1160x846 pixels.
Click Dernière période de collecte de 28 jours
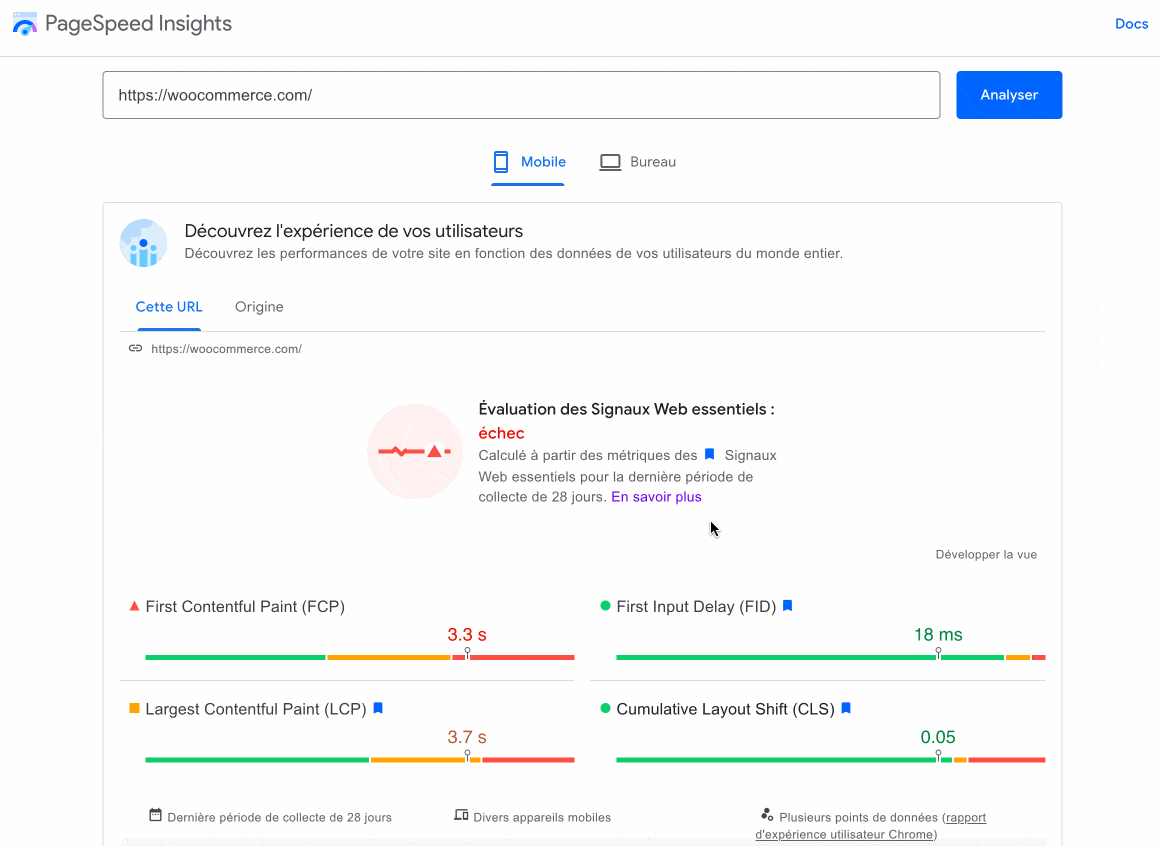tap(280, 817)
